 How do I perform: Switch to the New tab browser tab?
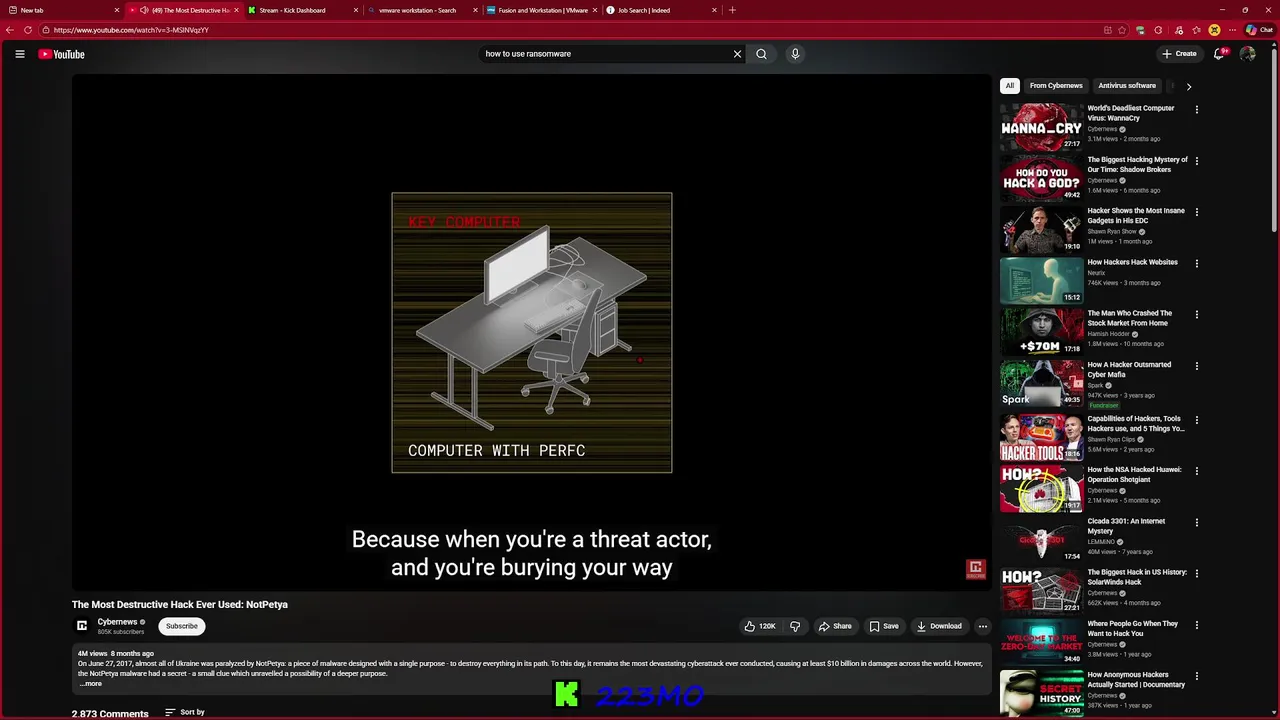(x=63, y=10)
